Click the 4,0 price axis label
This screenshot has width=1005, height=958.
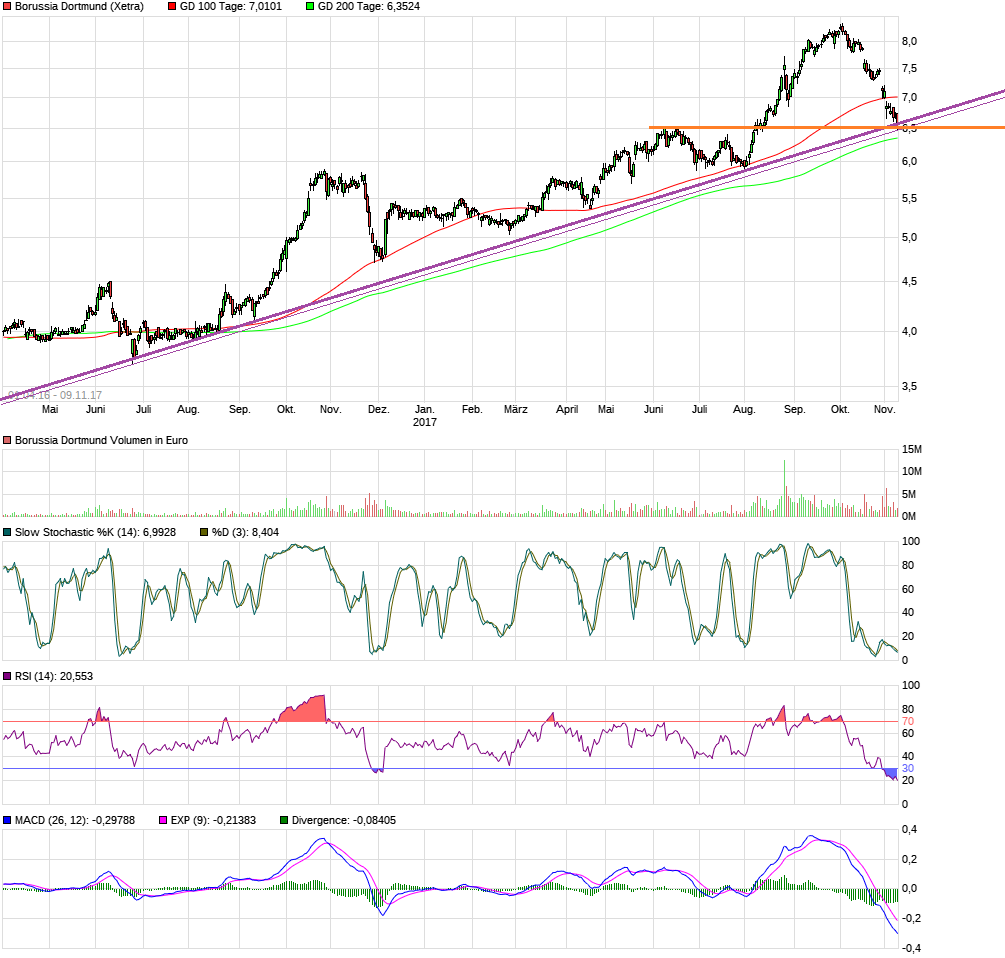[909, 331]
